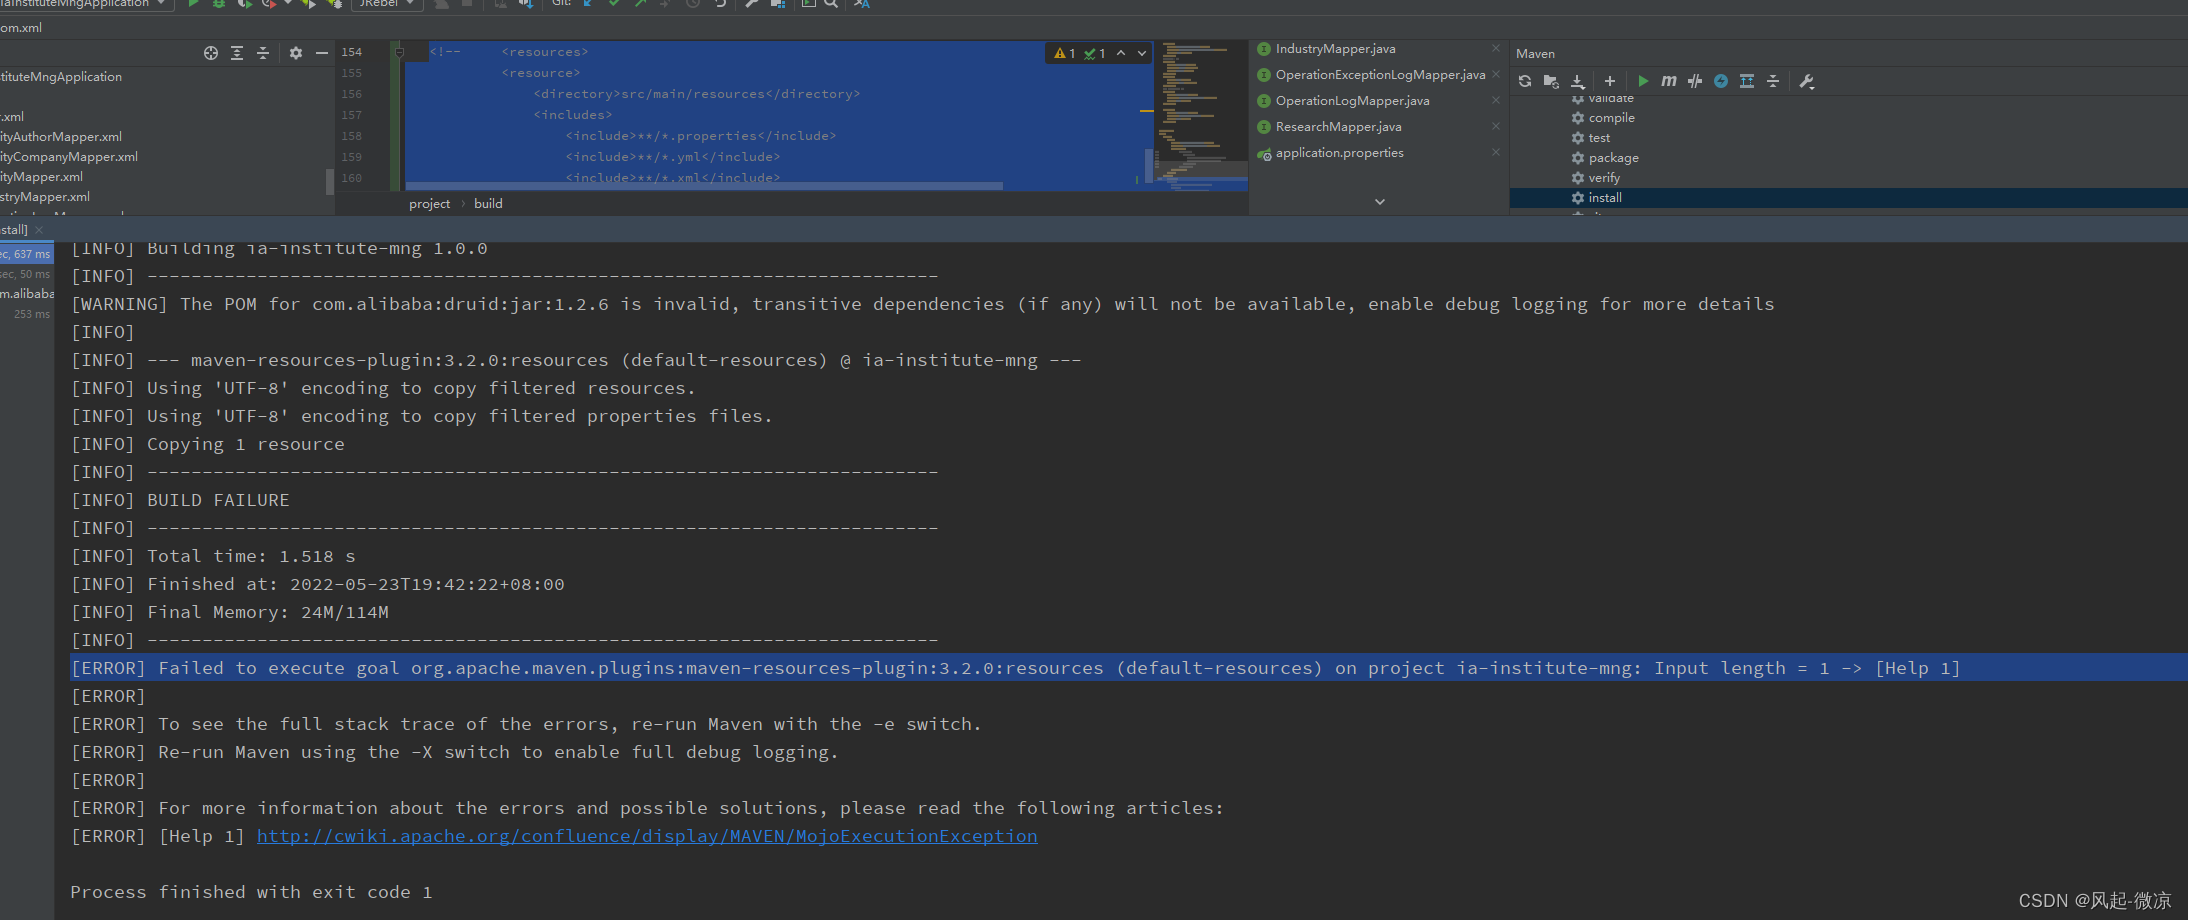2188x920 pixels.
Task: Download sources and documentation in Maven panel
Action: pos(1578,81)
